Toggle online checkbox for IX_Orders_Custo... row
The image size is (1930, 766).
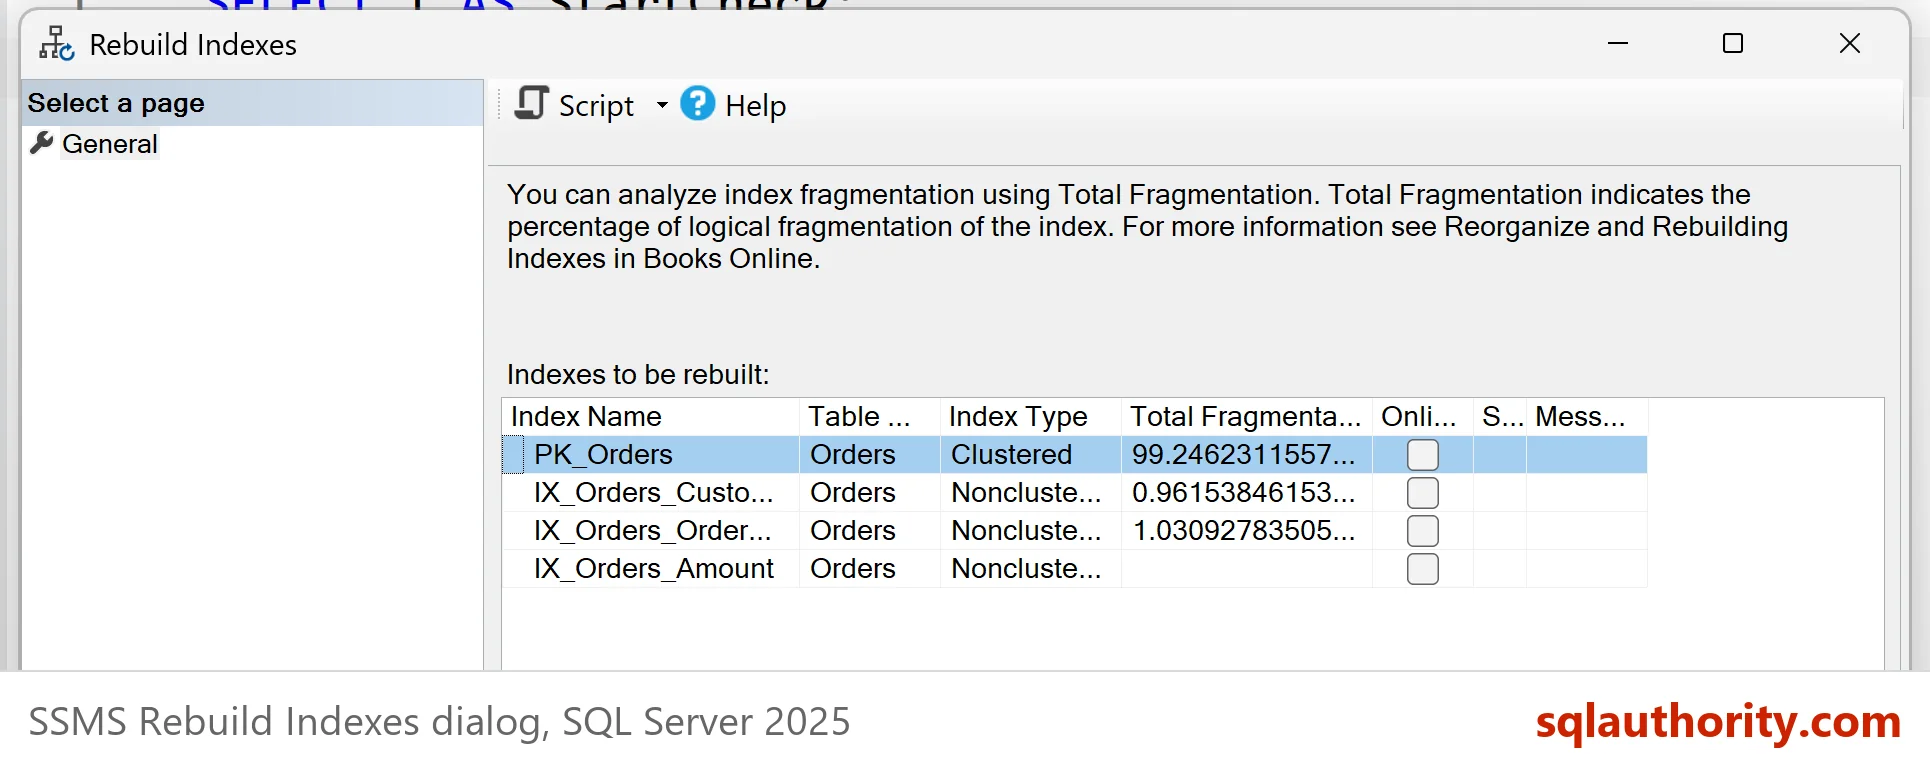click(1423, 493)
